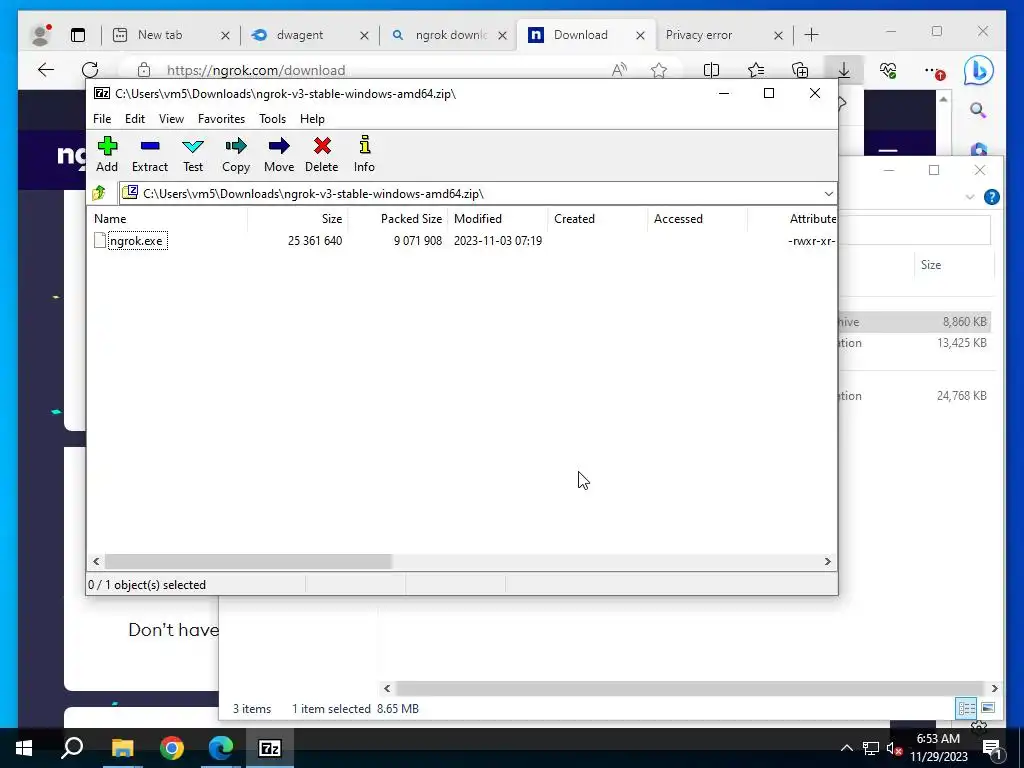The height and width of the screenshot is (768, 1024).
Task: Select the Copy toolbar icon
Action: (236, 154)
